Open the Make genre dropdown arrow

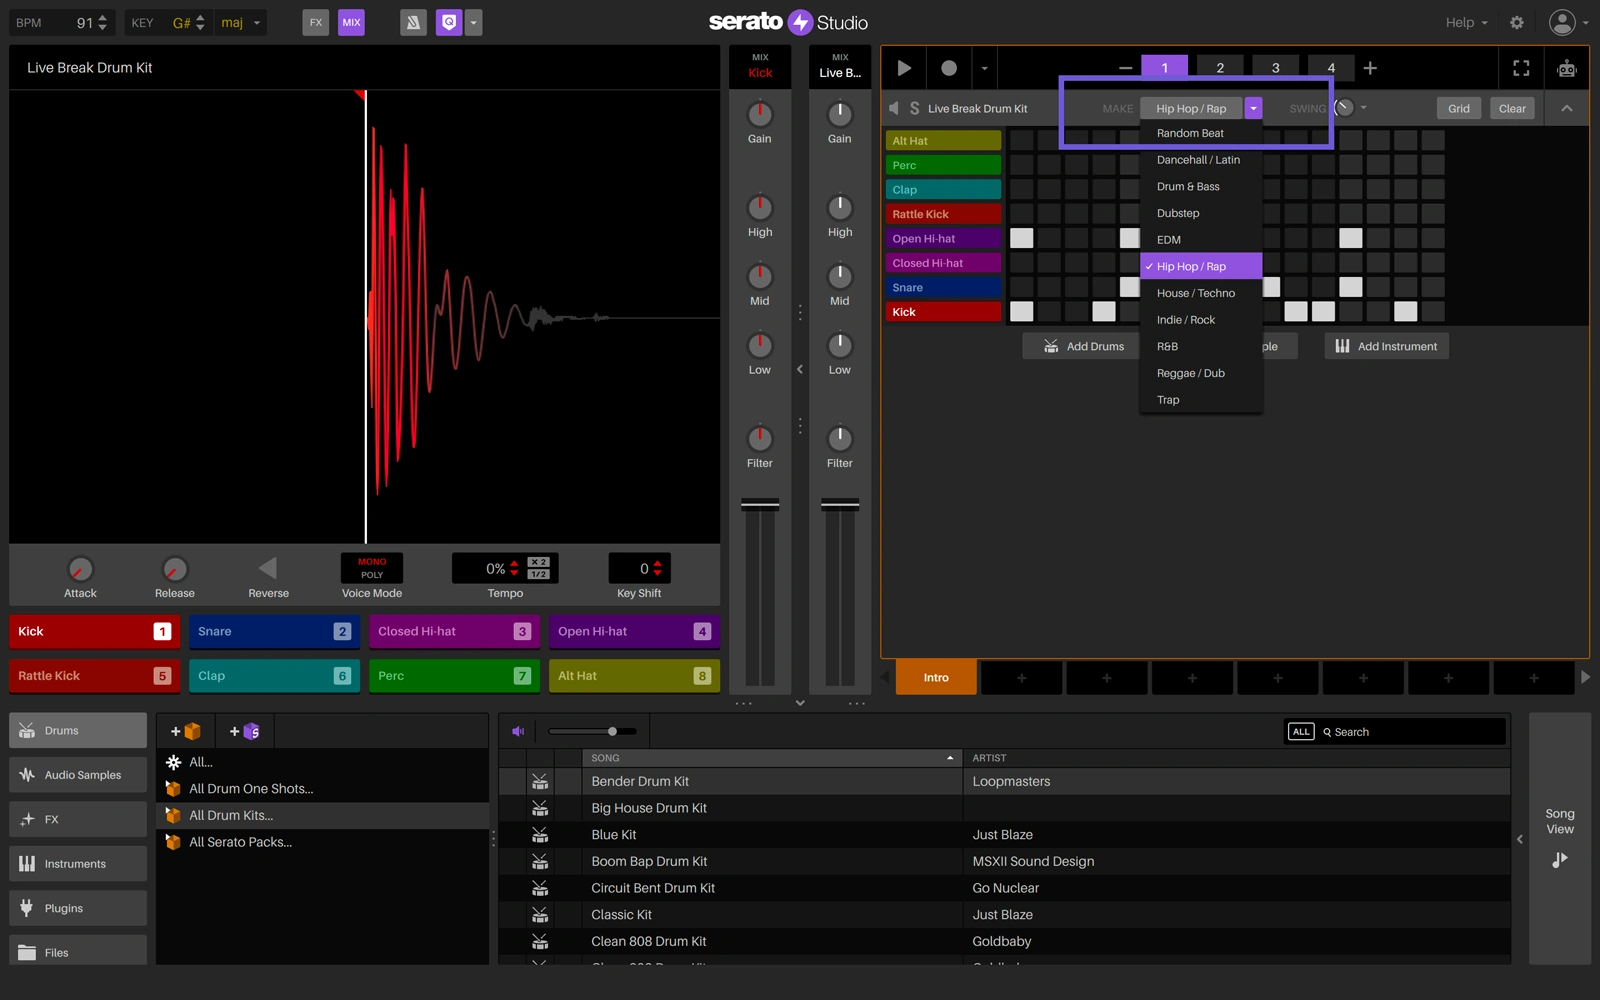1253,108
